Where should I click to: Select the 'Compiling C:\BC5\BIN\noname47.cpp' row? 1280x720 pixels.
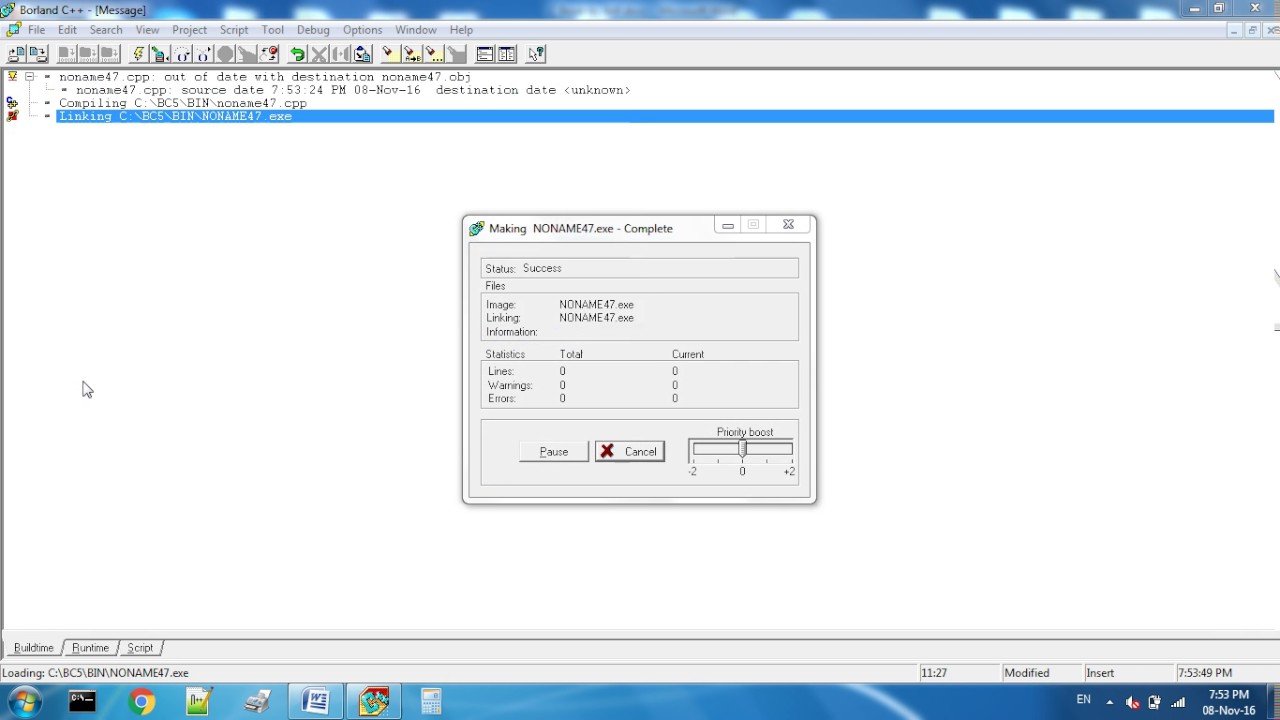point(183,103)
